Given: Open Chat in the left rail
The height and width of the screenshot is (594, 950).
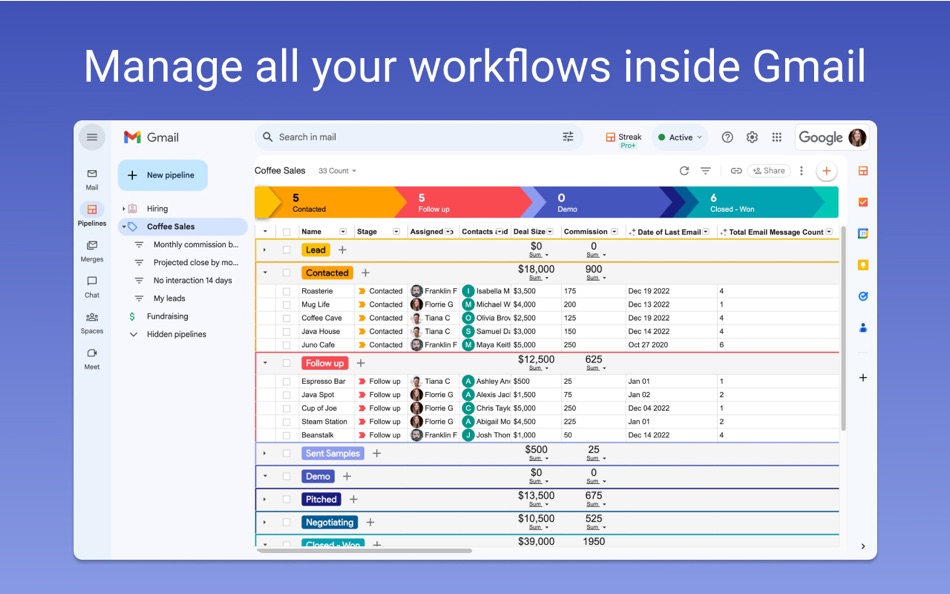Looking at the screenshot, I should pyautogui.click(x=92, y=287).
